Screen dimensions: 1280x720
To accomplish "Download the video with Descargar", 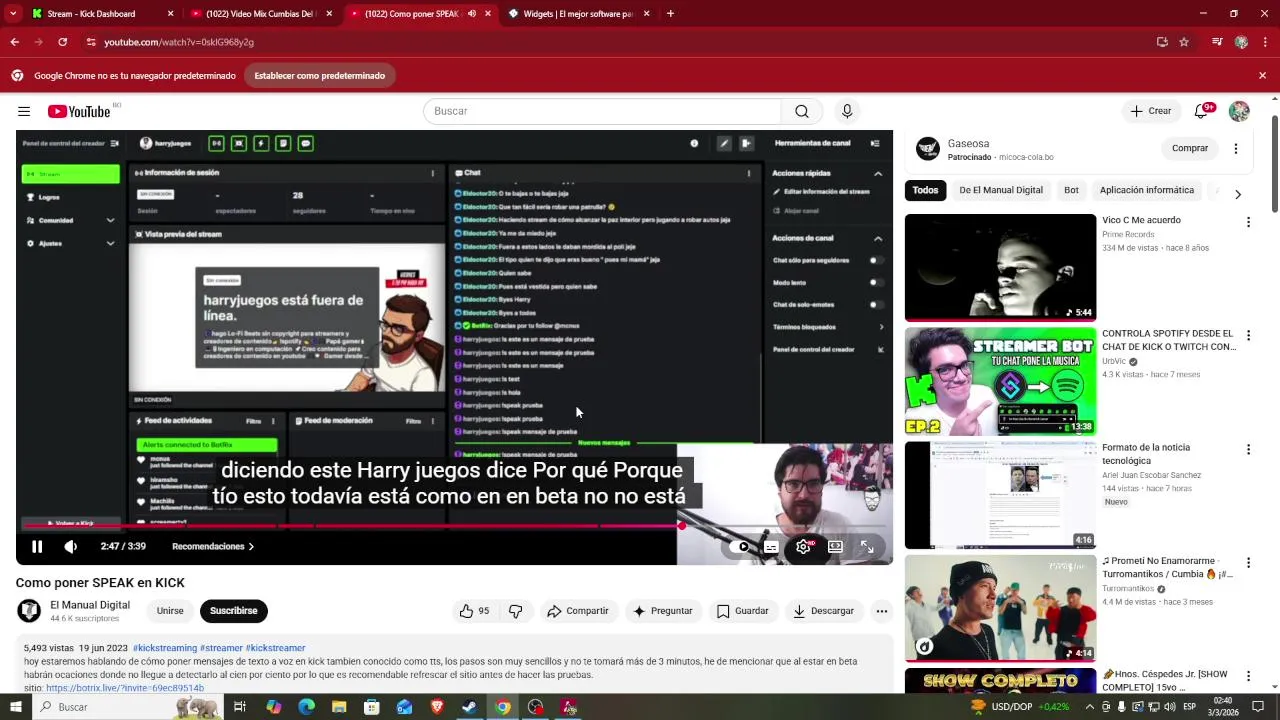I will point(823,611).
